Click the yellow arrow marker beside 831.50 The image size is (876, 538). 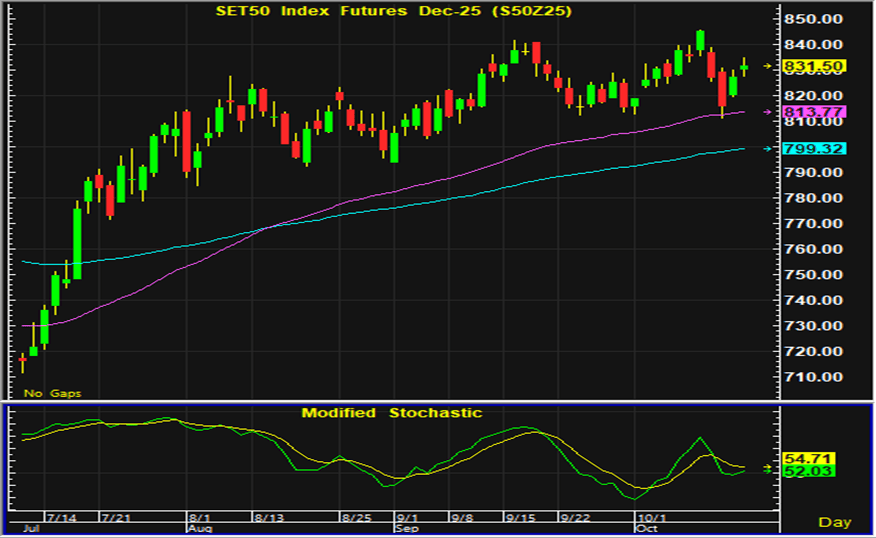coord(768,66)
